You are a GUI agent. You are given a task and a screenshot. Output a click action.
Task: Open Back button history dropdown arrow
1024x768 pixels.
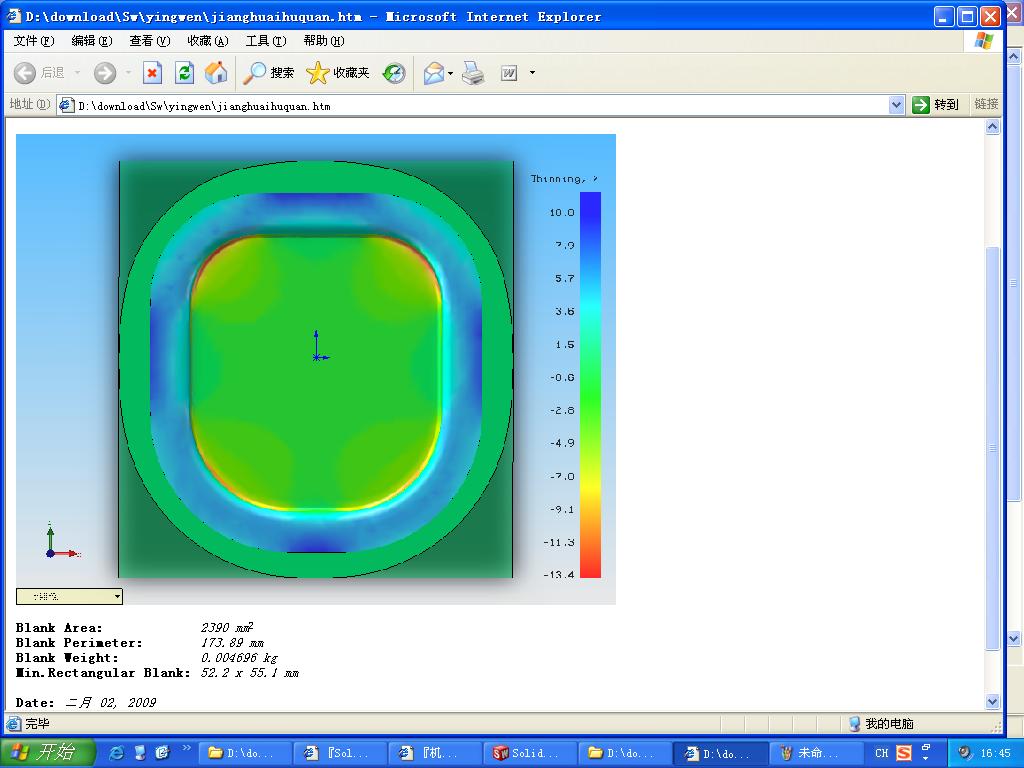[x=77, y=72]
